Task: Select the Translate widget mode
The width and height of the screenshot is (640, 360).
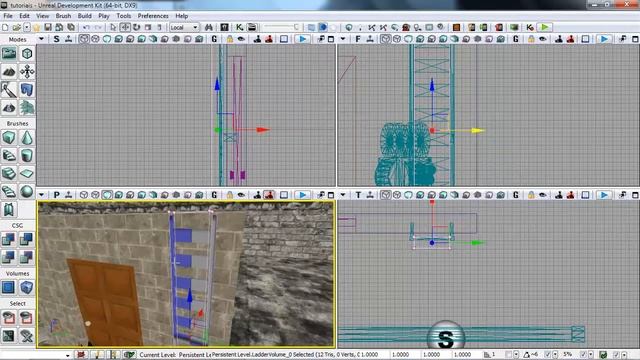Action: 125,27
